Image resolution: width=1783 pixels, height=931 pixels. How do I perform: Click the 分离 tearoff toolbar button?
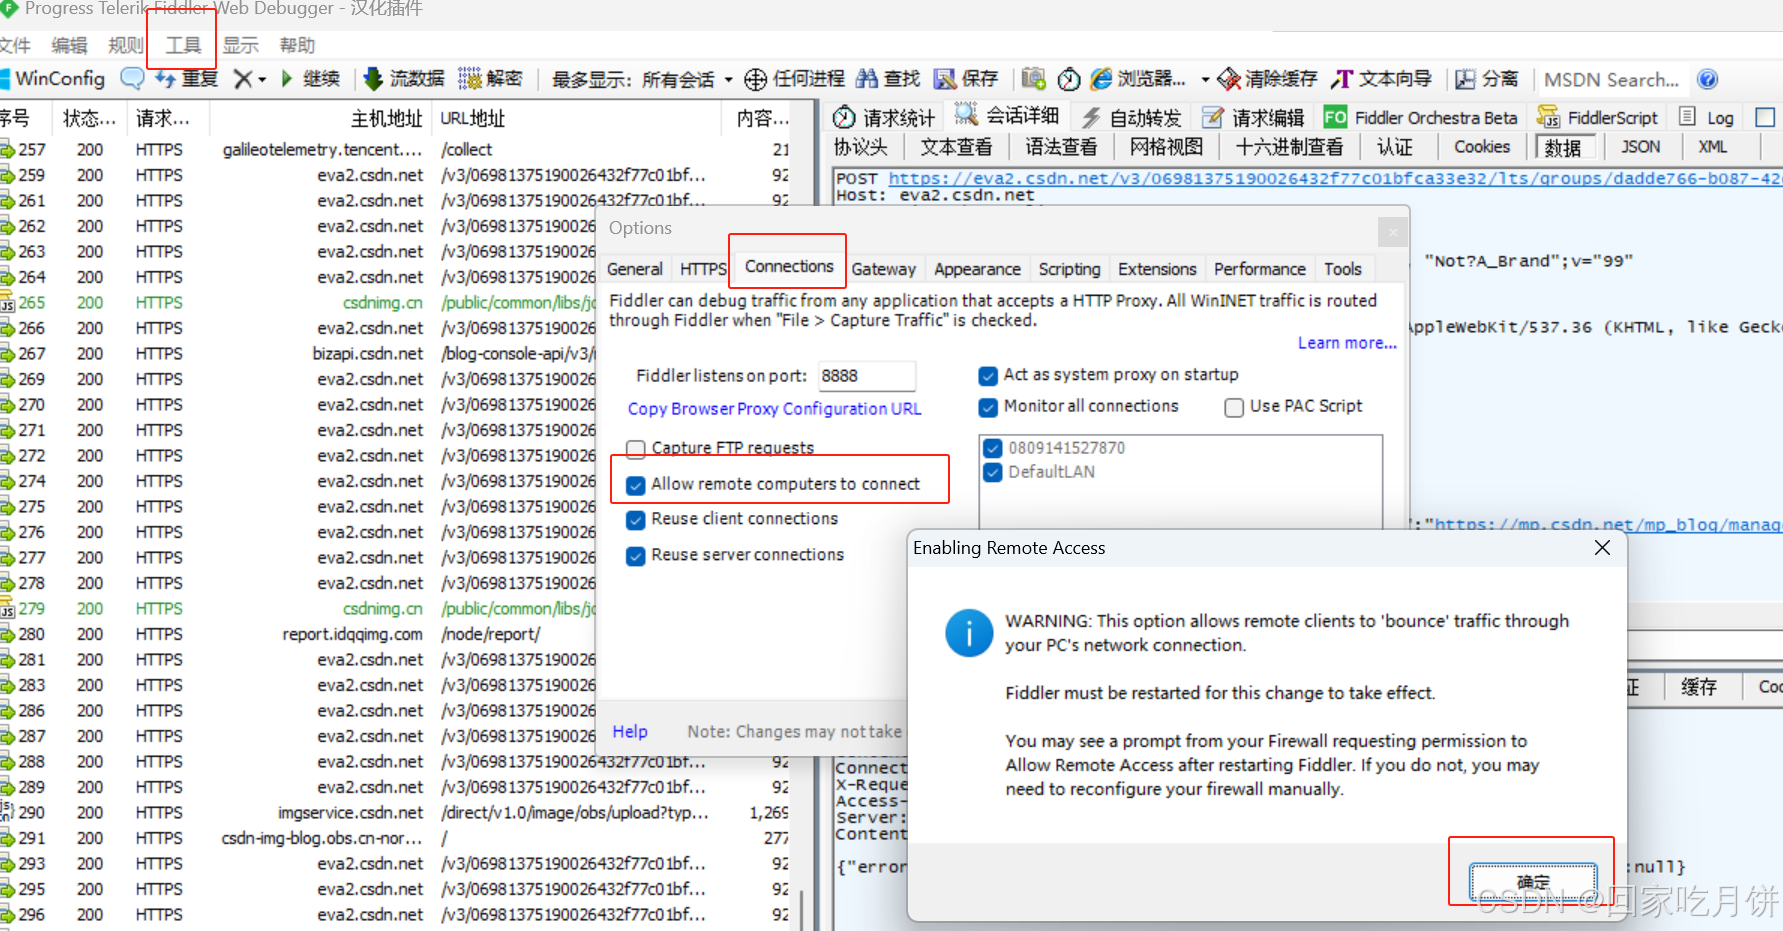(x=1487, y=79)
